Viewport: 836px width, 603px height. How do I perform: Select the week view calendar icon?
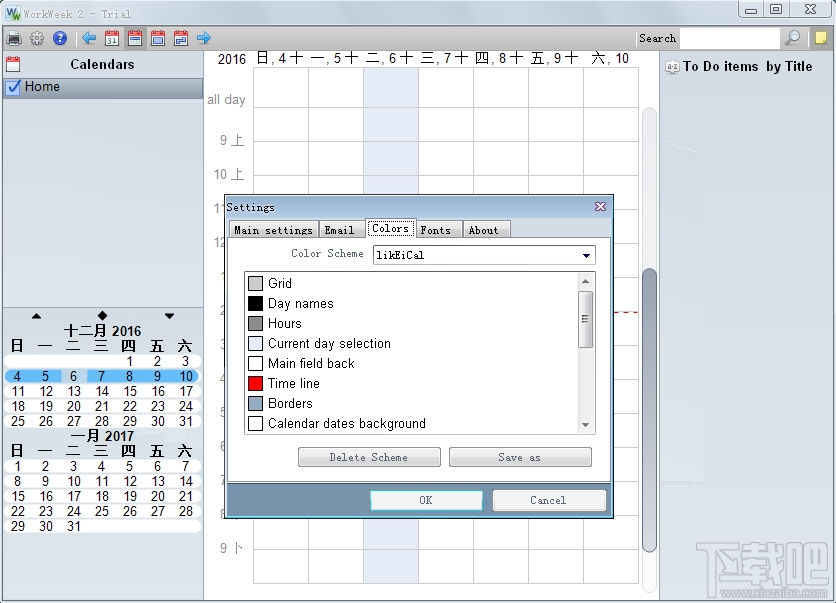click(x=135, y=38)
